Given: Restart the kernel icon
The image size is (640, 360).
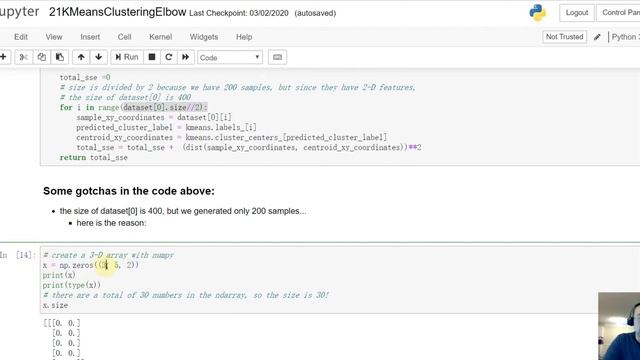Looking at the screenshot, I should (169, 57).
